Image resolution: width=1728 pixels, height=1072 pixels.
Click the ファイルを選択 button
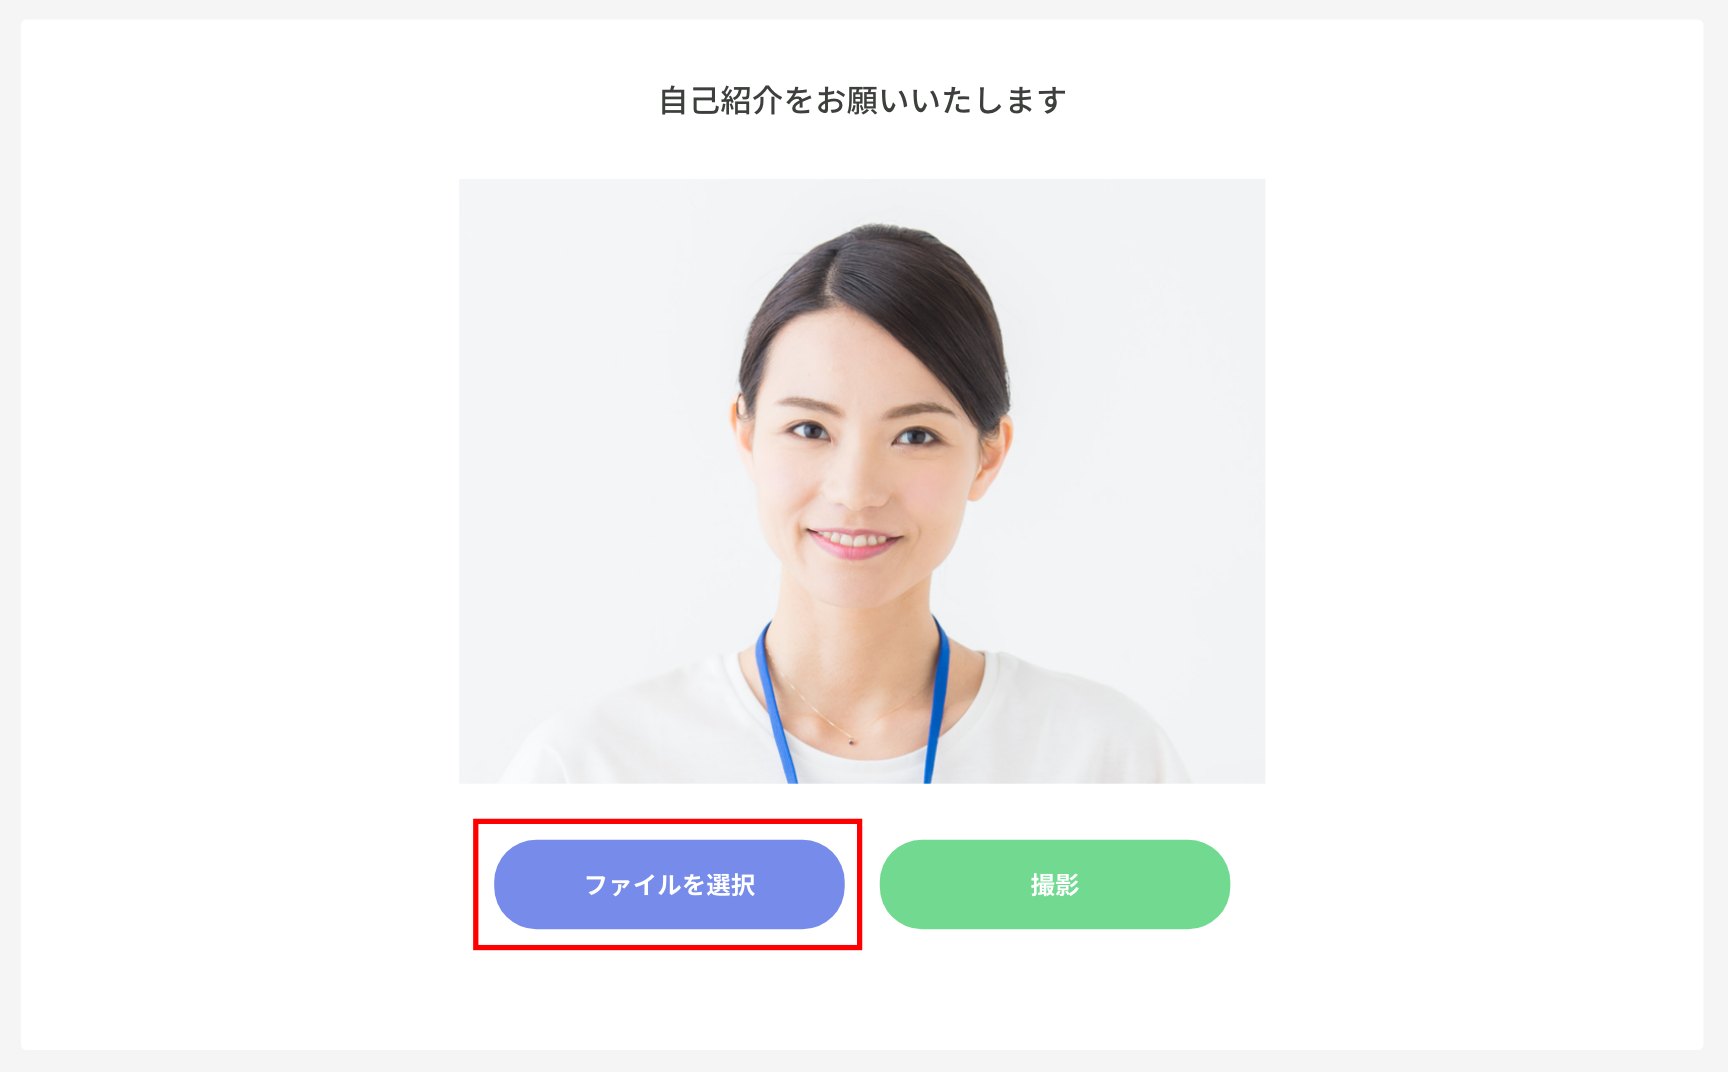coord(669,884)
